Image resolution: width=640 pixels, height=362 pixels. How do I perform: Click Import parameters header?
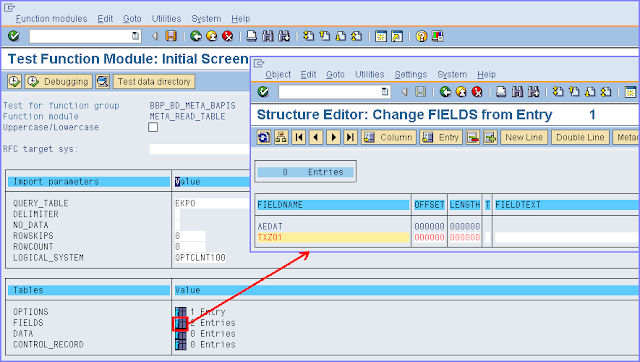[89, 182]
